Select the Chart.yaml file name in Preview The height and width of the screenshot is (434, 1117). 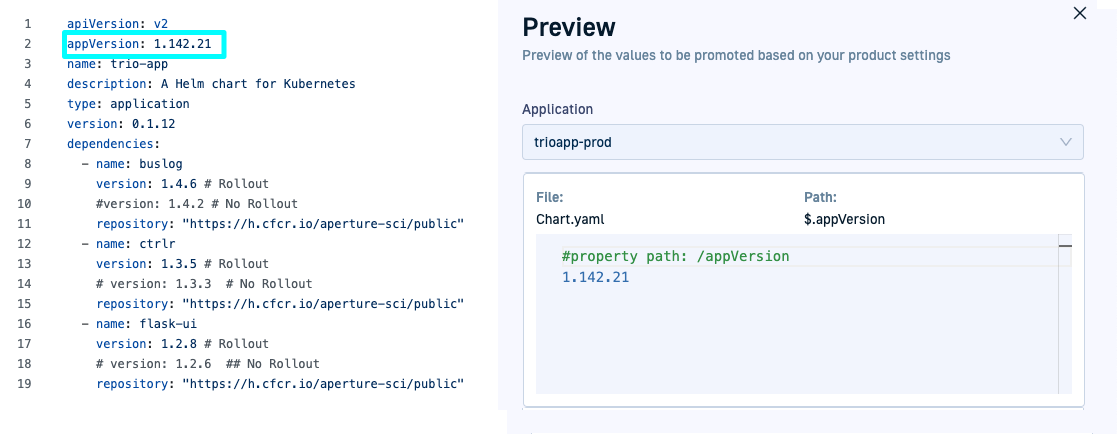[570, 219]
